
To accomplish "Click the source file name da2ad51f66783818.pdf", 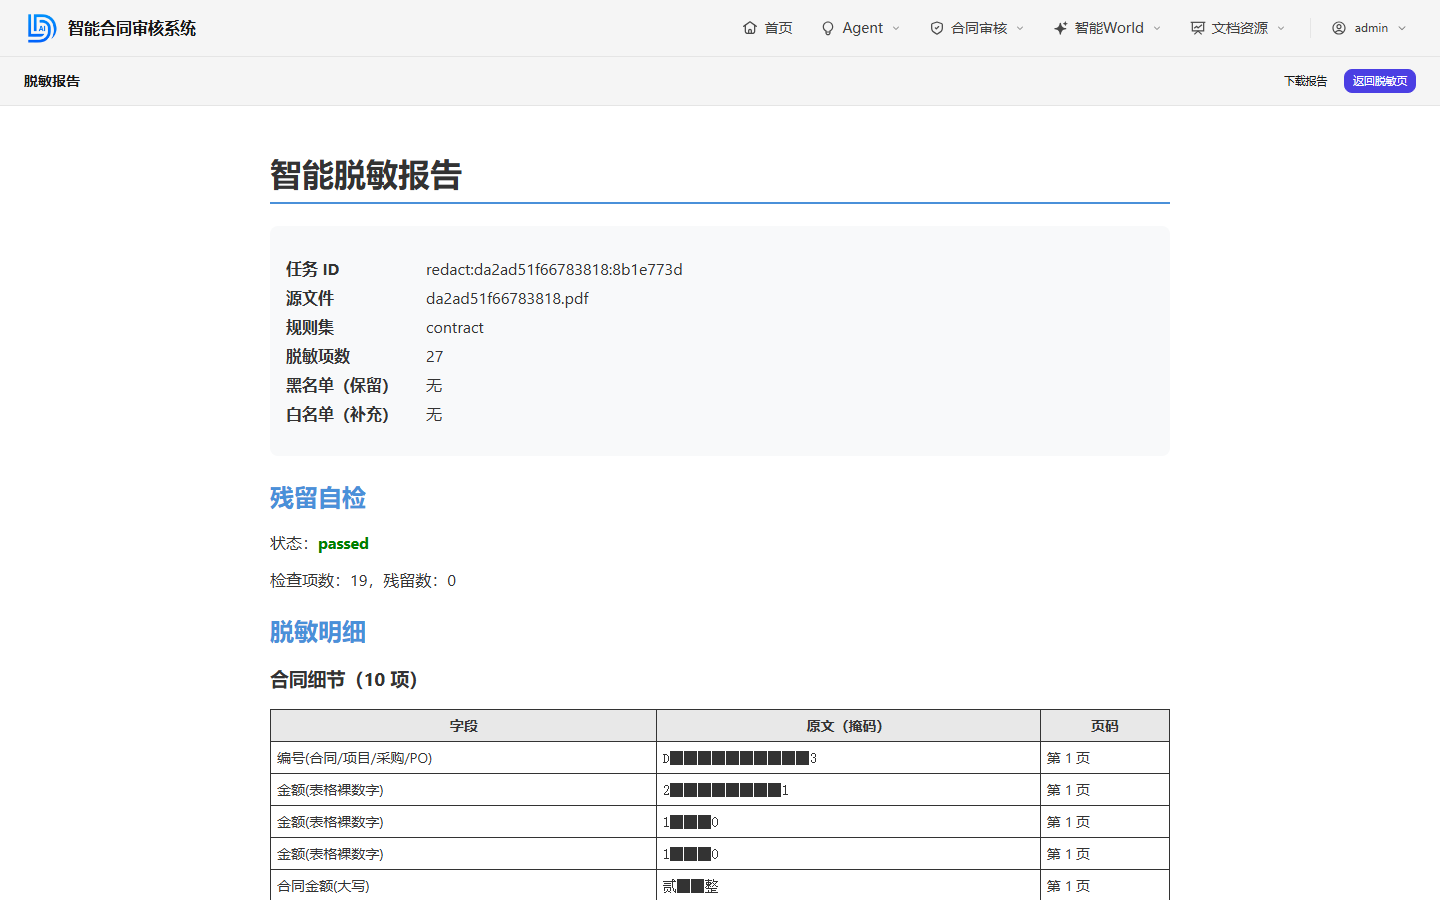I will pos(507,298).
